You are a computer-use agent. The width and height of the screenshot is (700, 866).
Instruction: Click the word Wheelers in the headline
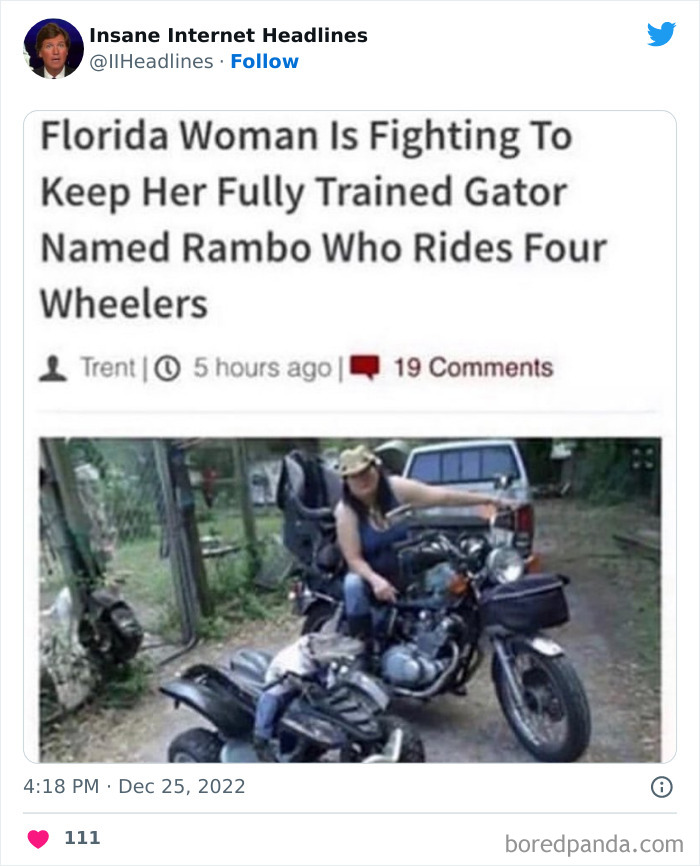coord(124,305)
